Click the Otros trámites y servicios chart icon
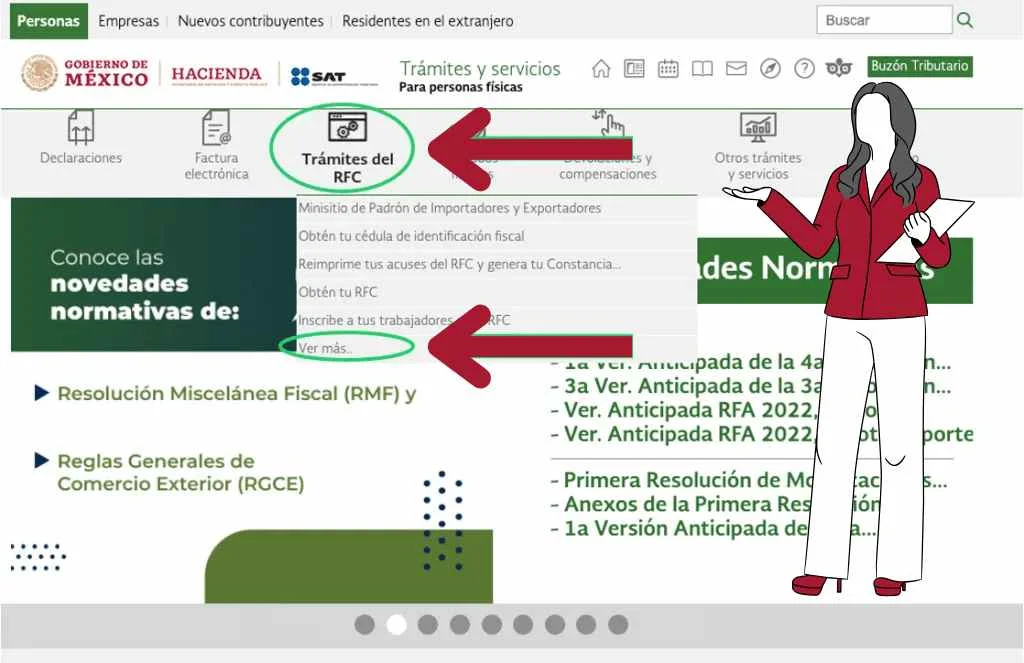Viewport: 1024px width, 663px height. click(x=758, y=127)
